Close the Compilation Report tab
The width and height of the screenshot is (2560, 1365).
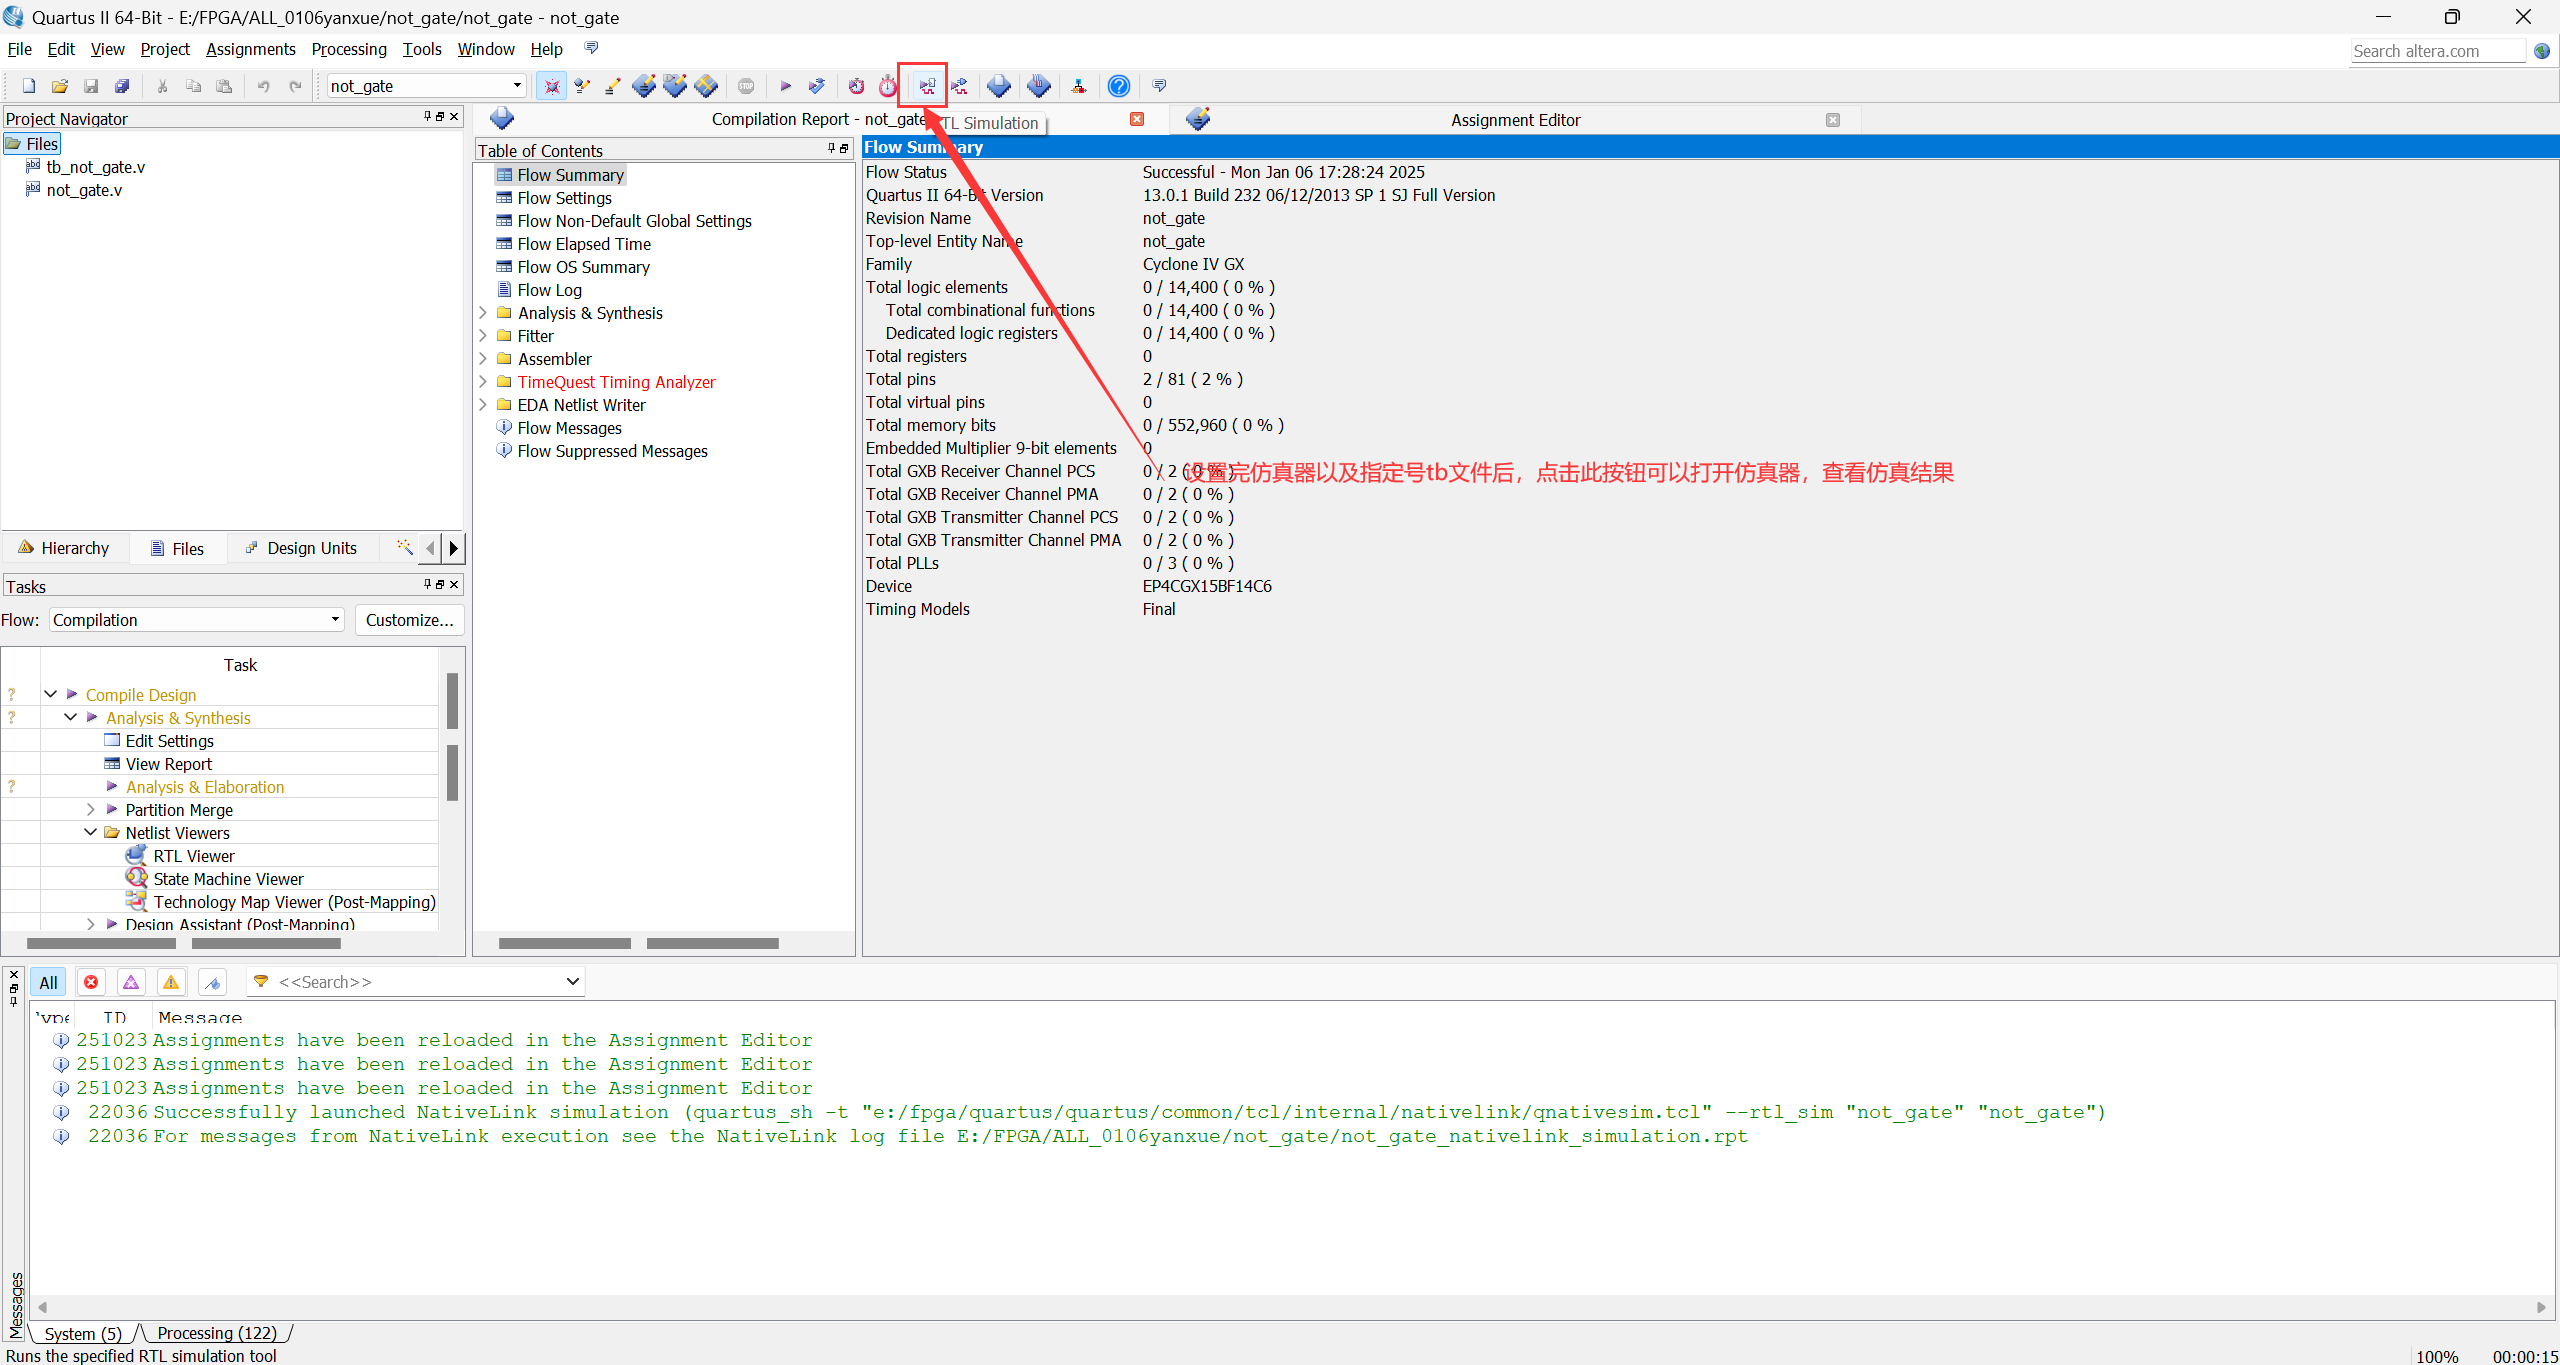pyautogui.click(x=1137, y=119)
